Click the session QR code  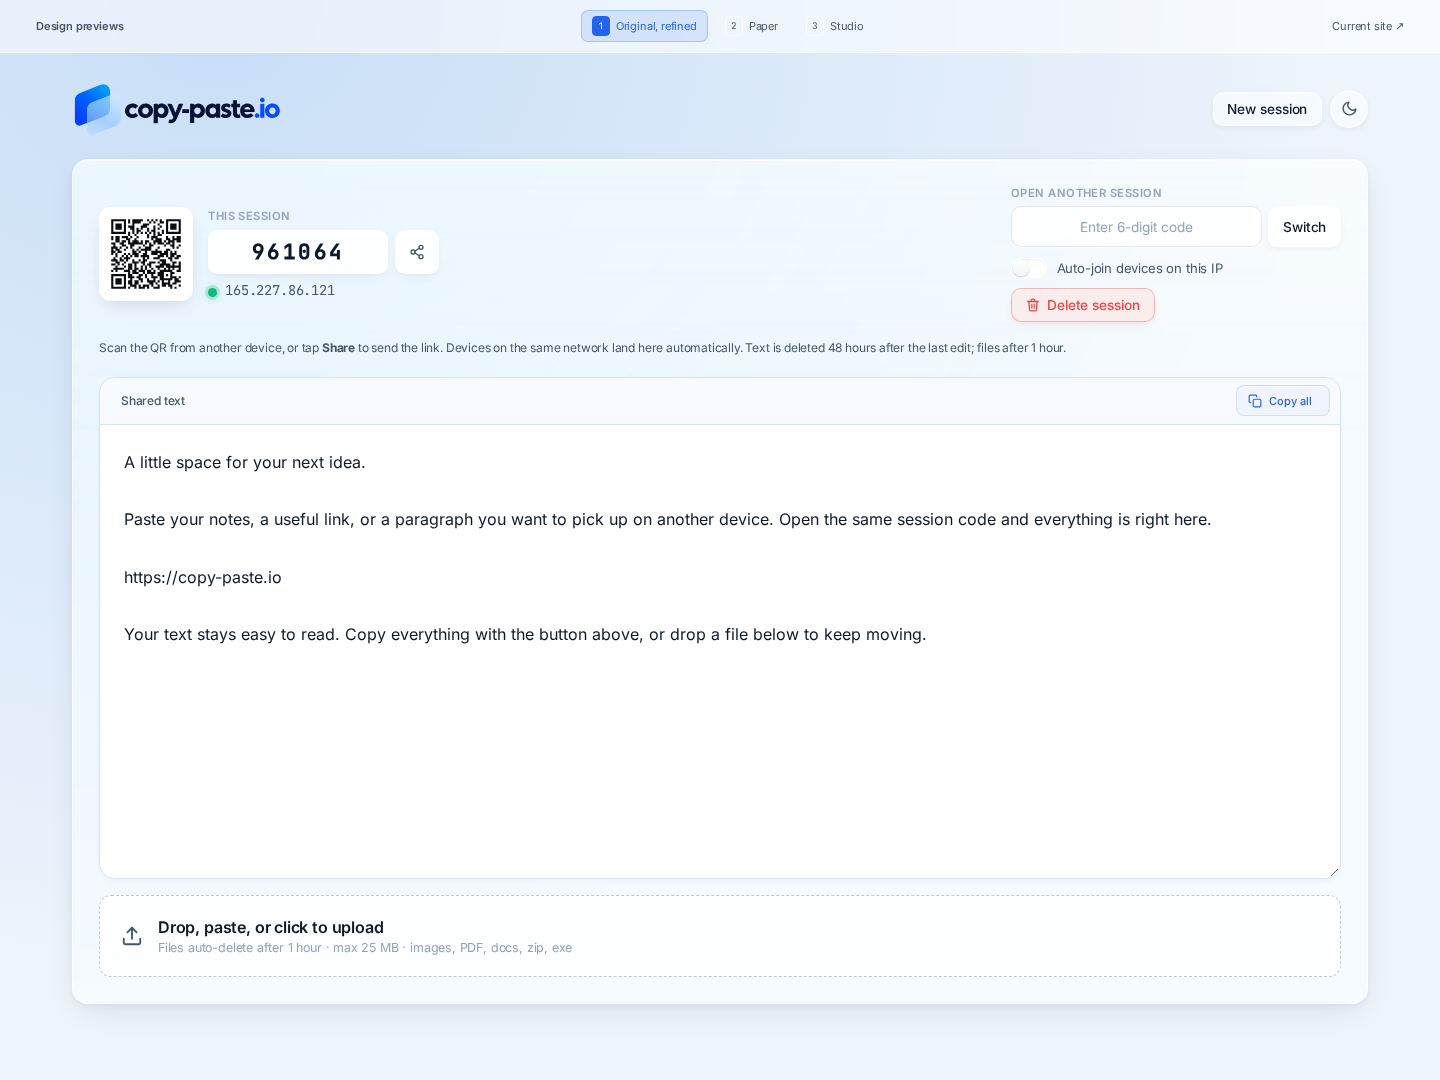pos(146,254)
